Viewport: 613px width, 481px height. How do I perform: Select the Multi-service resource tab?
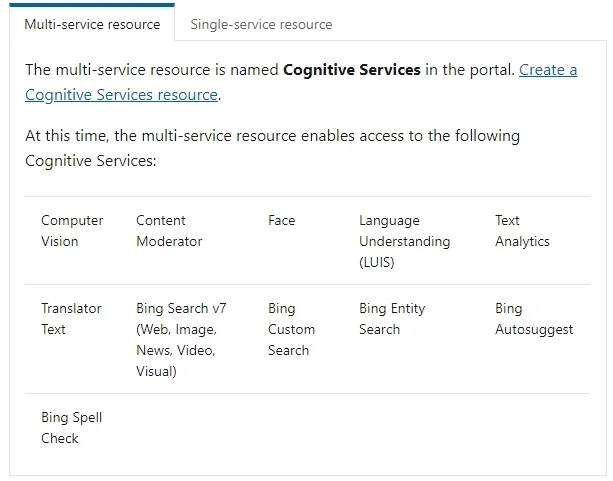[x=92, y=22]
